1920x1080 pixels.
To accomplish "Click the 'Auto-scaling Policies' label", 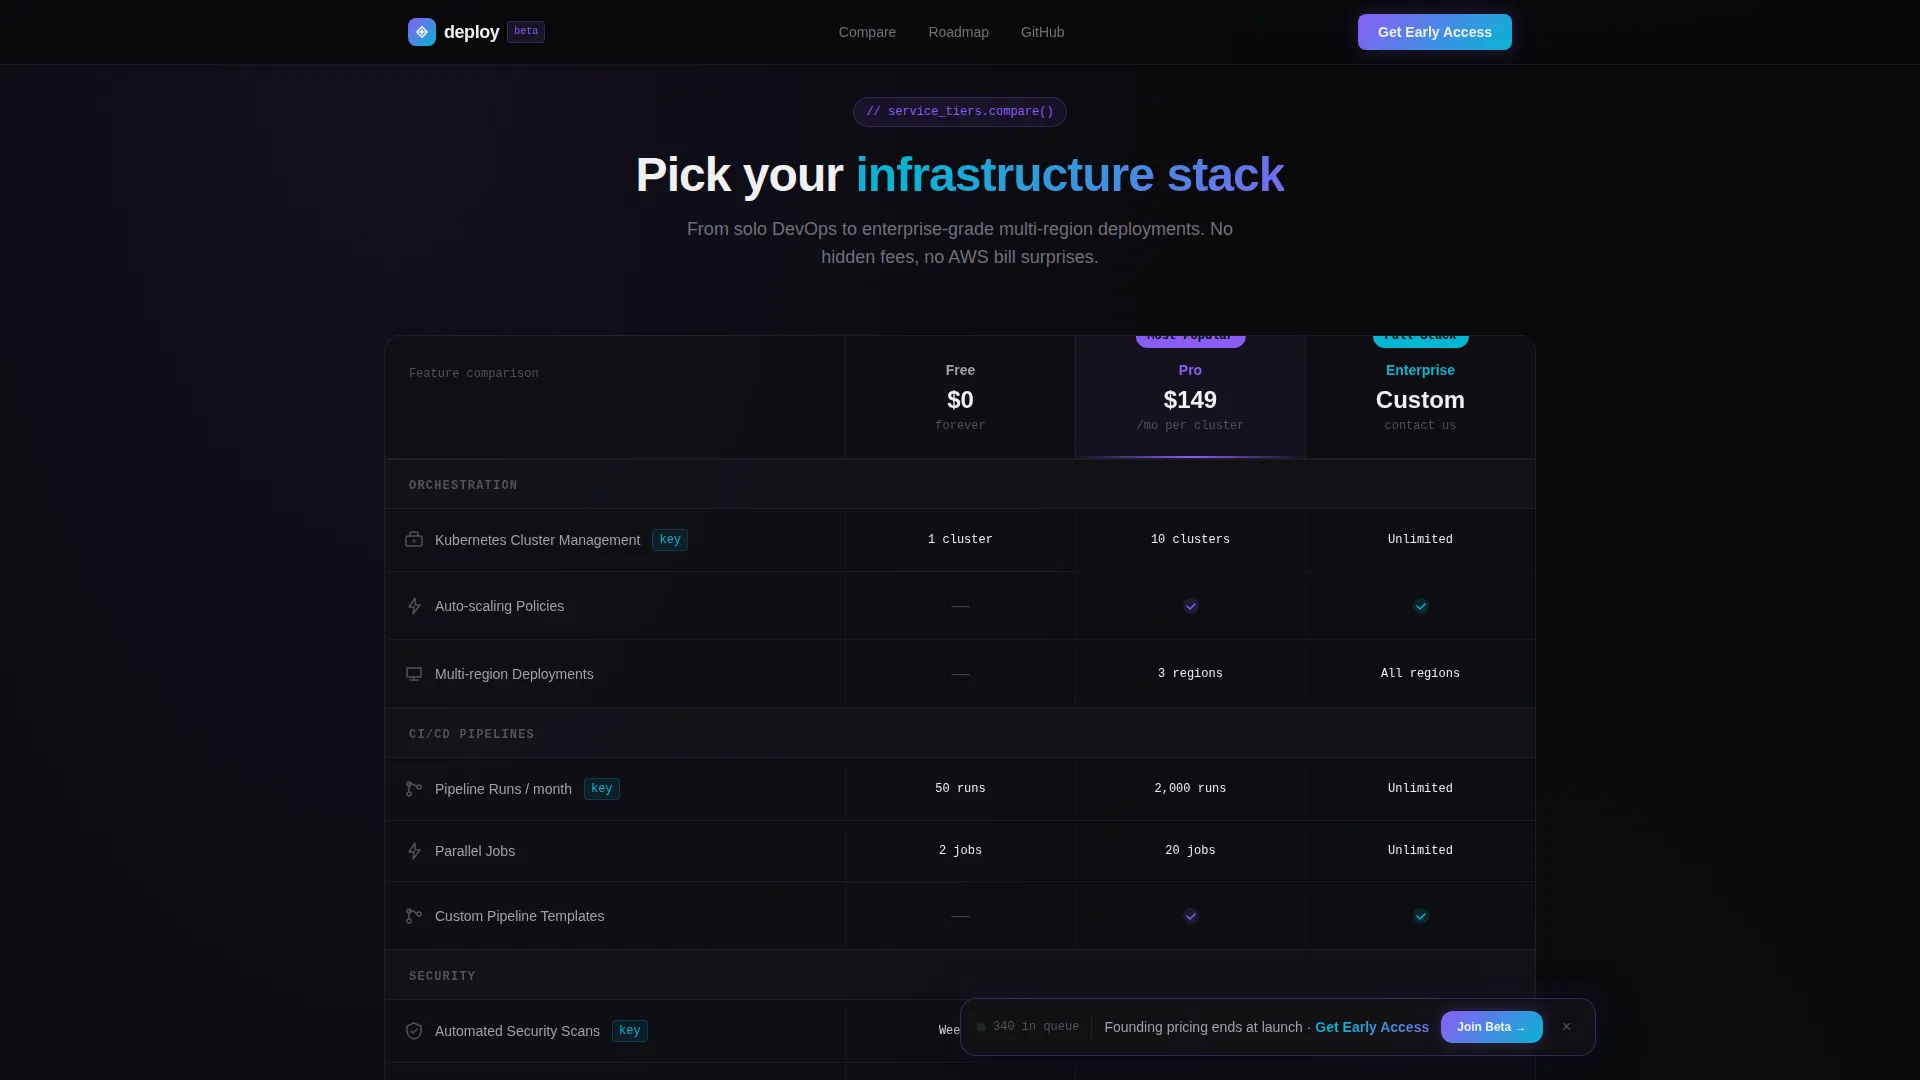I will coord(499,606).
